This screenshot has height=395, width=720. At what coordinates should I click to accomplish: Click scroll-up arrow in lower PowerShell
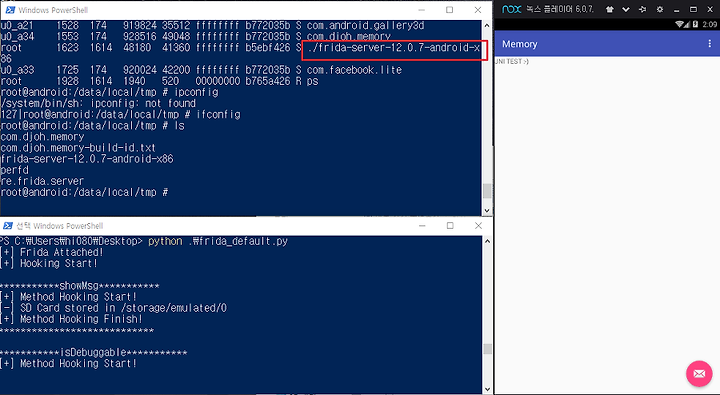(487, 241)
